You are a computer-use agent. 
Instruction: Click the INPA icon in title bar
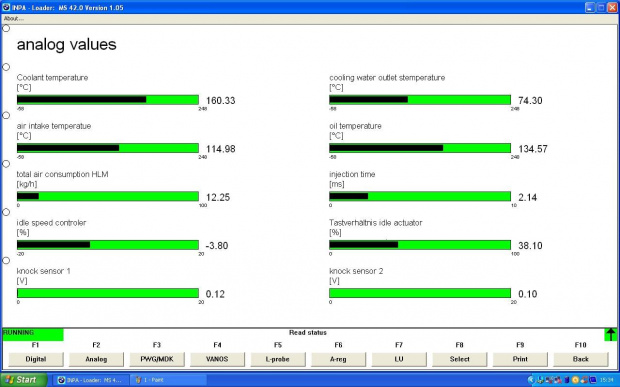tap(6, 7)
